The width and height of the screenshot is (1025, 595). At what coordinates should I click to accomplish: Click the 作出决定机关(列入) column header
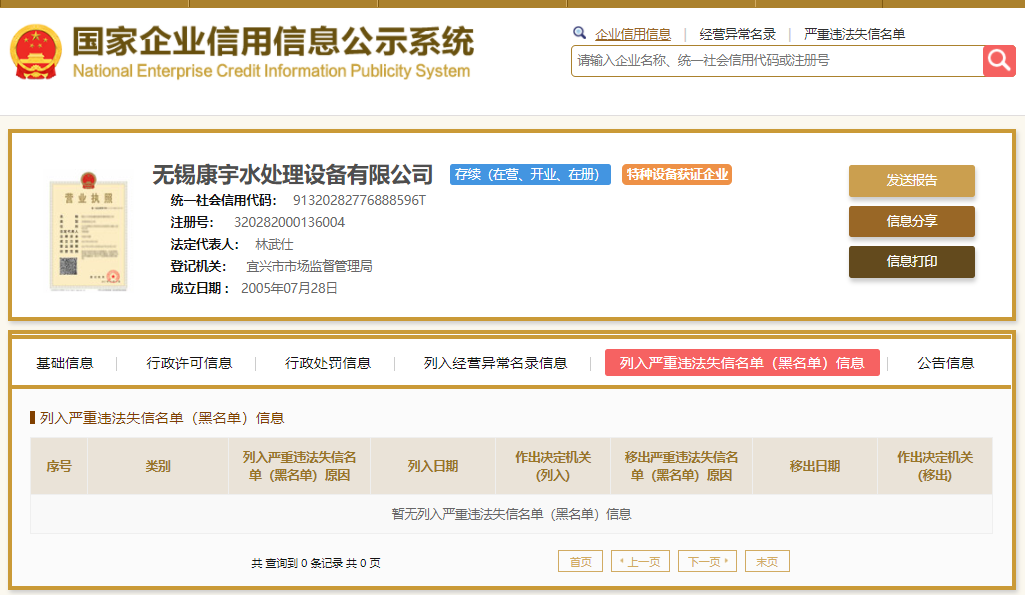point(552,466)
